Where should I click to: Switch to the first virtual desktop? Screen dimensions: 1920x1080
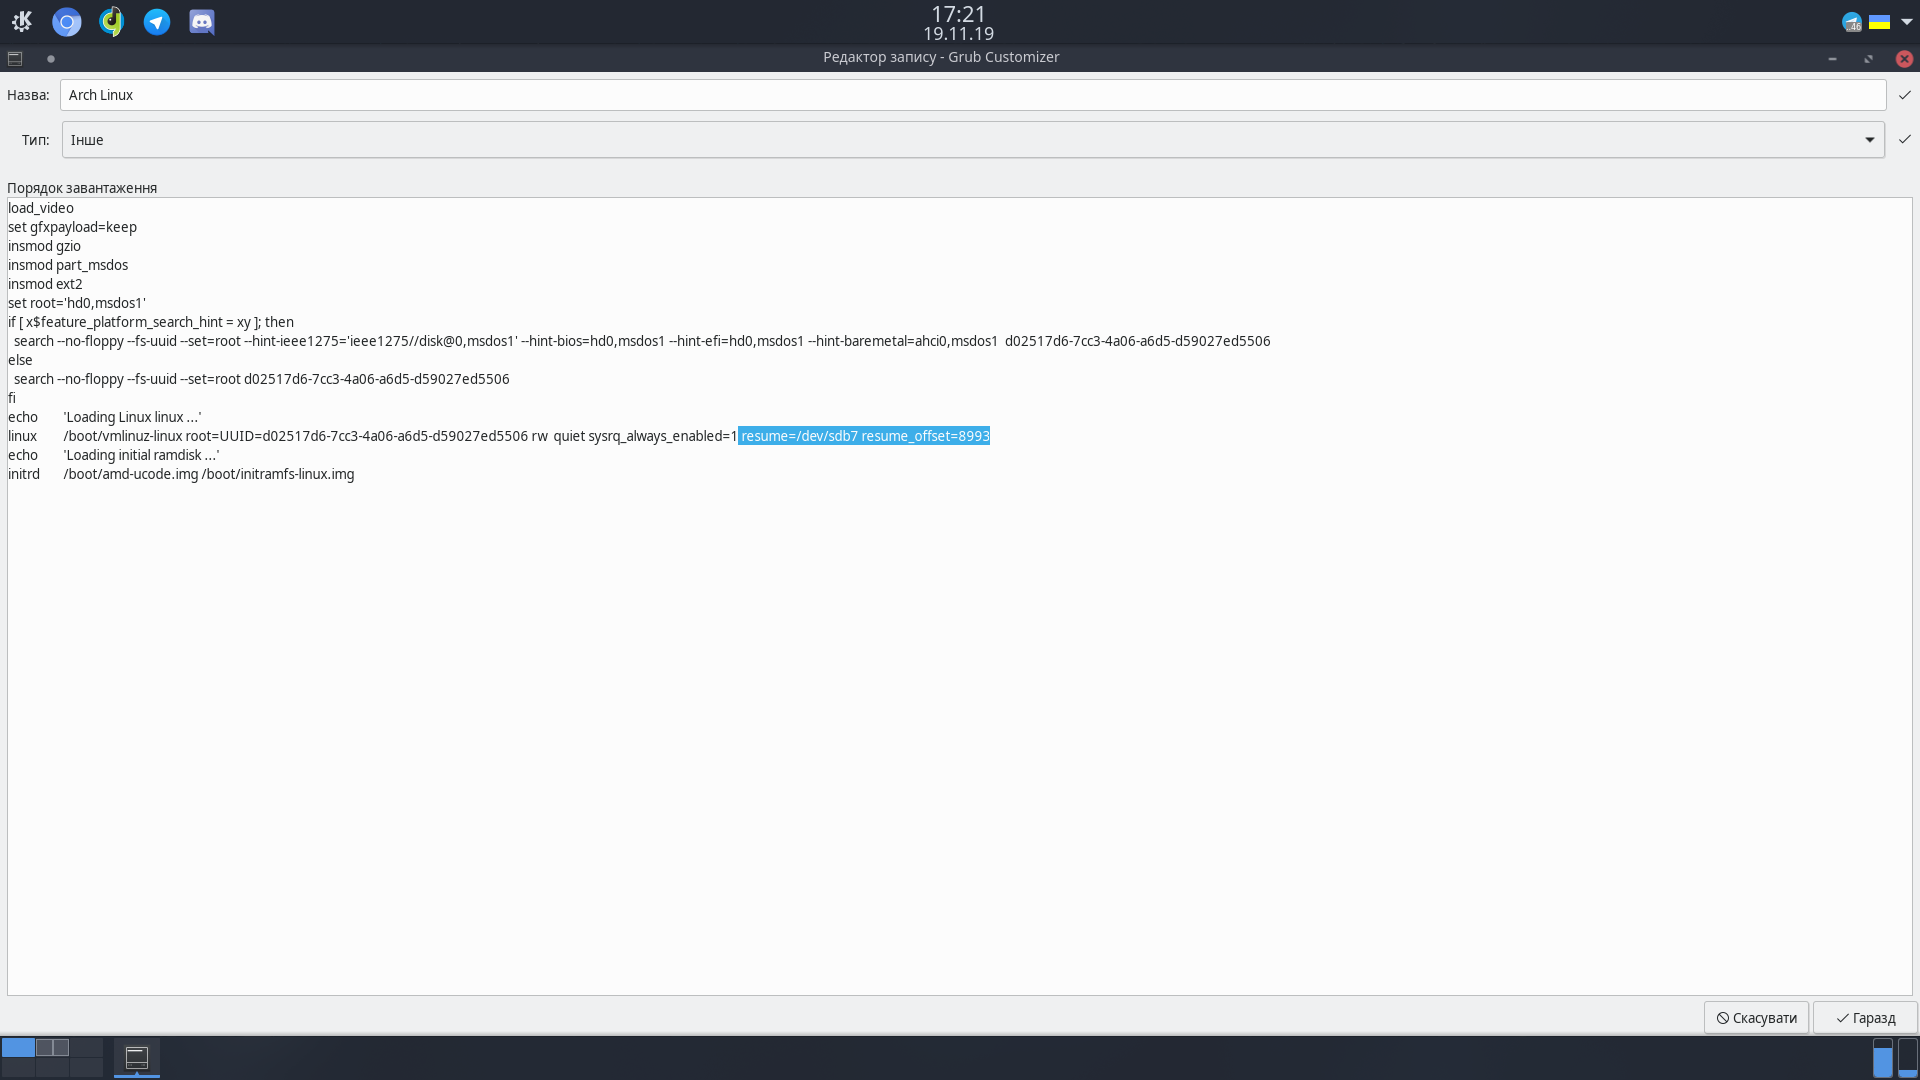(x=18, y=1047)
